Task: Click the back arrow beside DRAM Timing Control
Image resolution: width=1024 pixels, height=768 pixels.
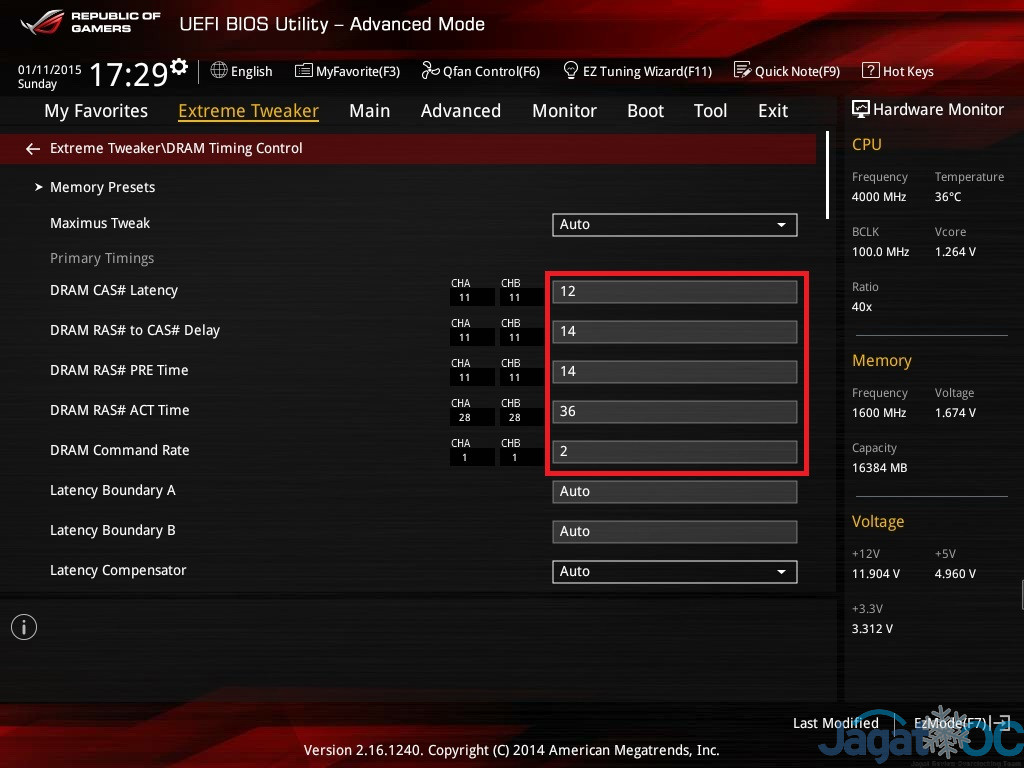Action: tap(33, 149)
